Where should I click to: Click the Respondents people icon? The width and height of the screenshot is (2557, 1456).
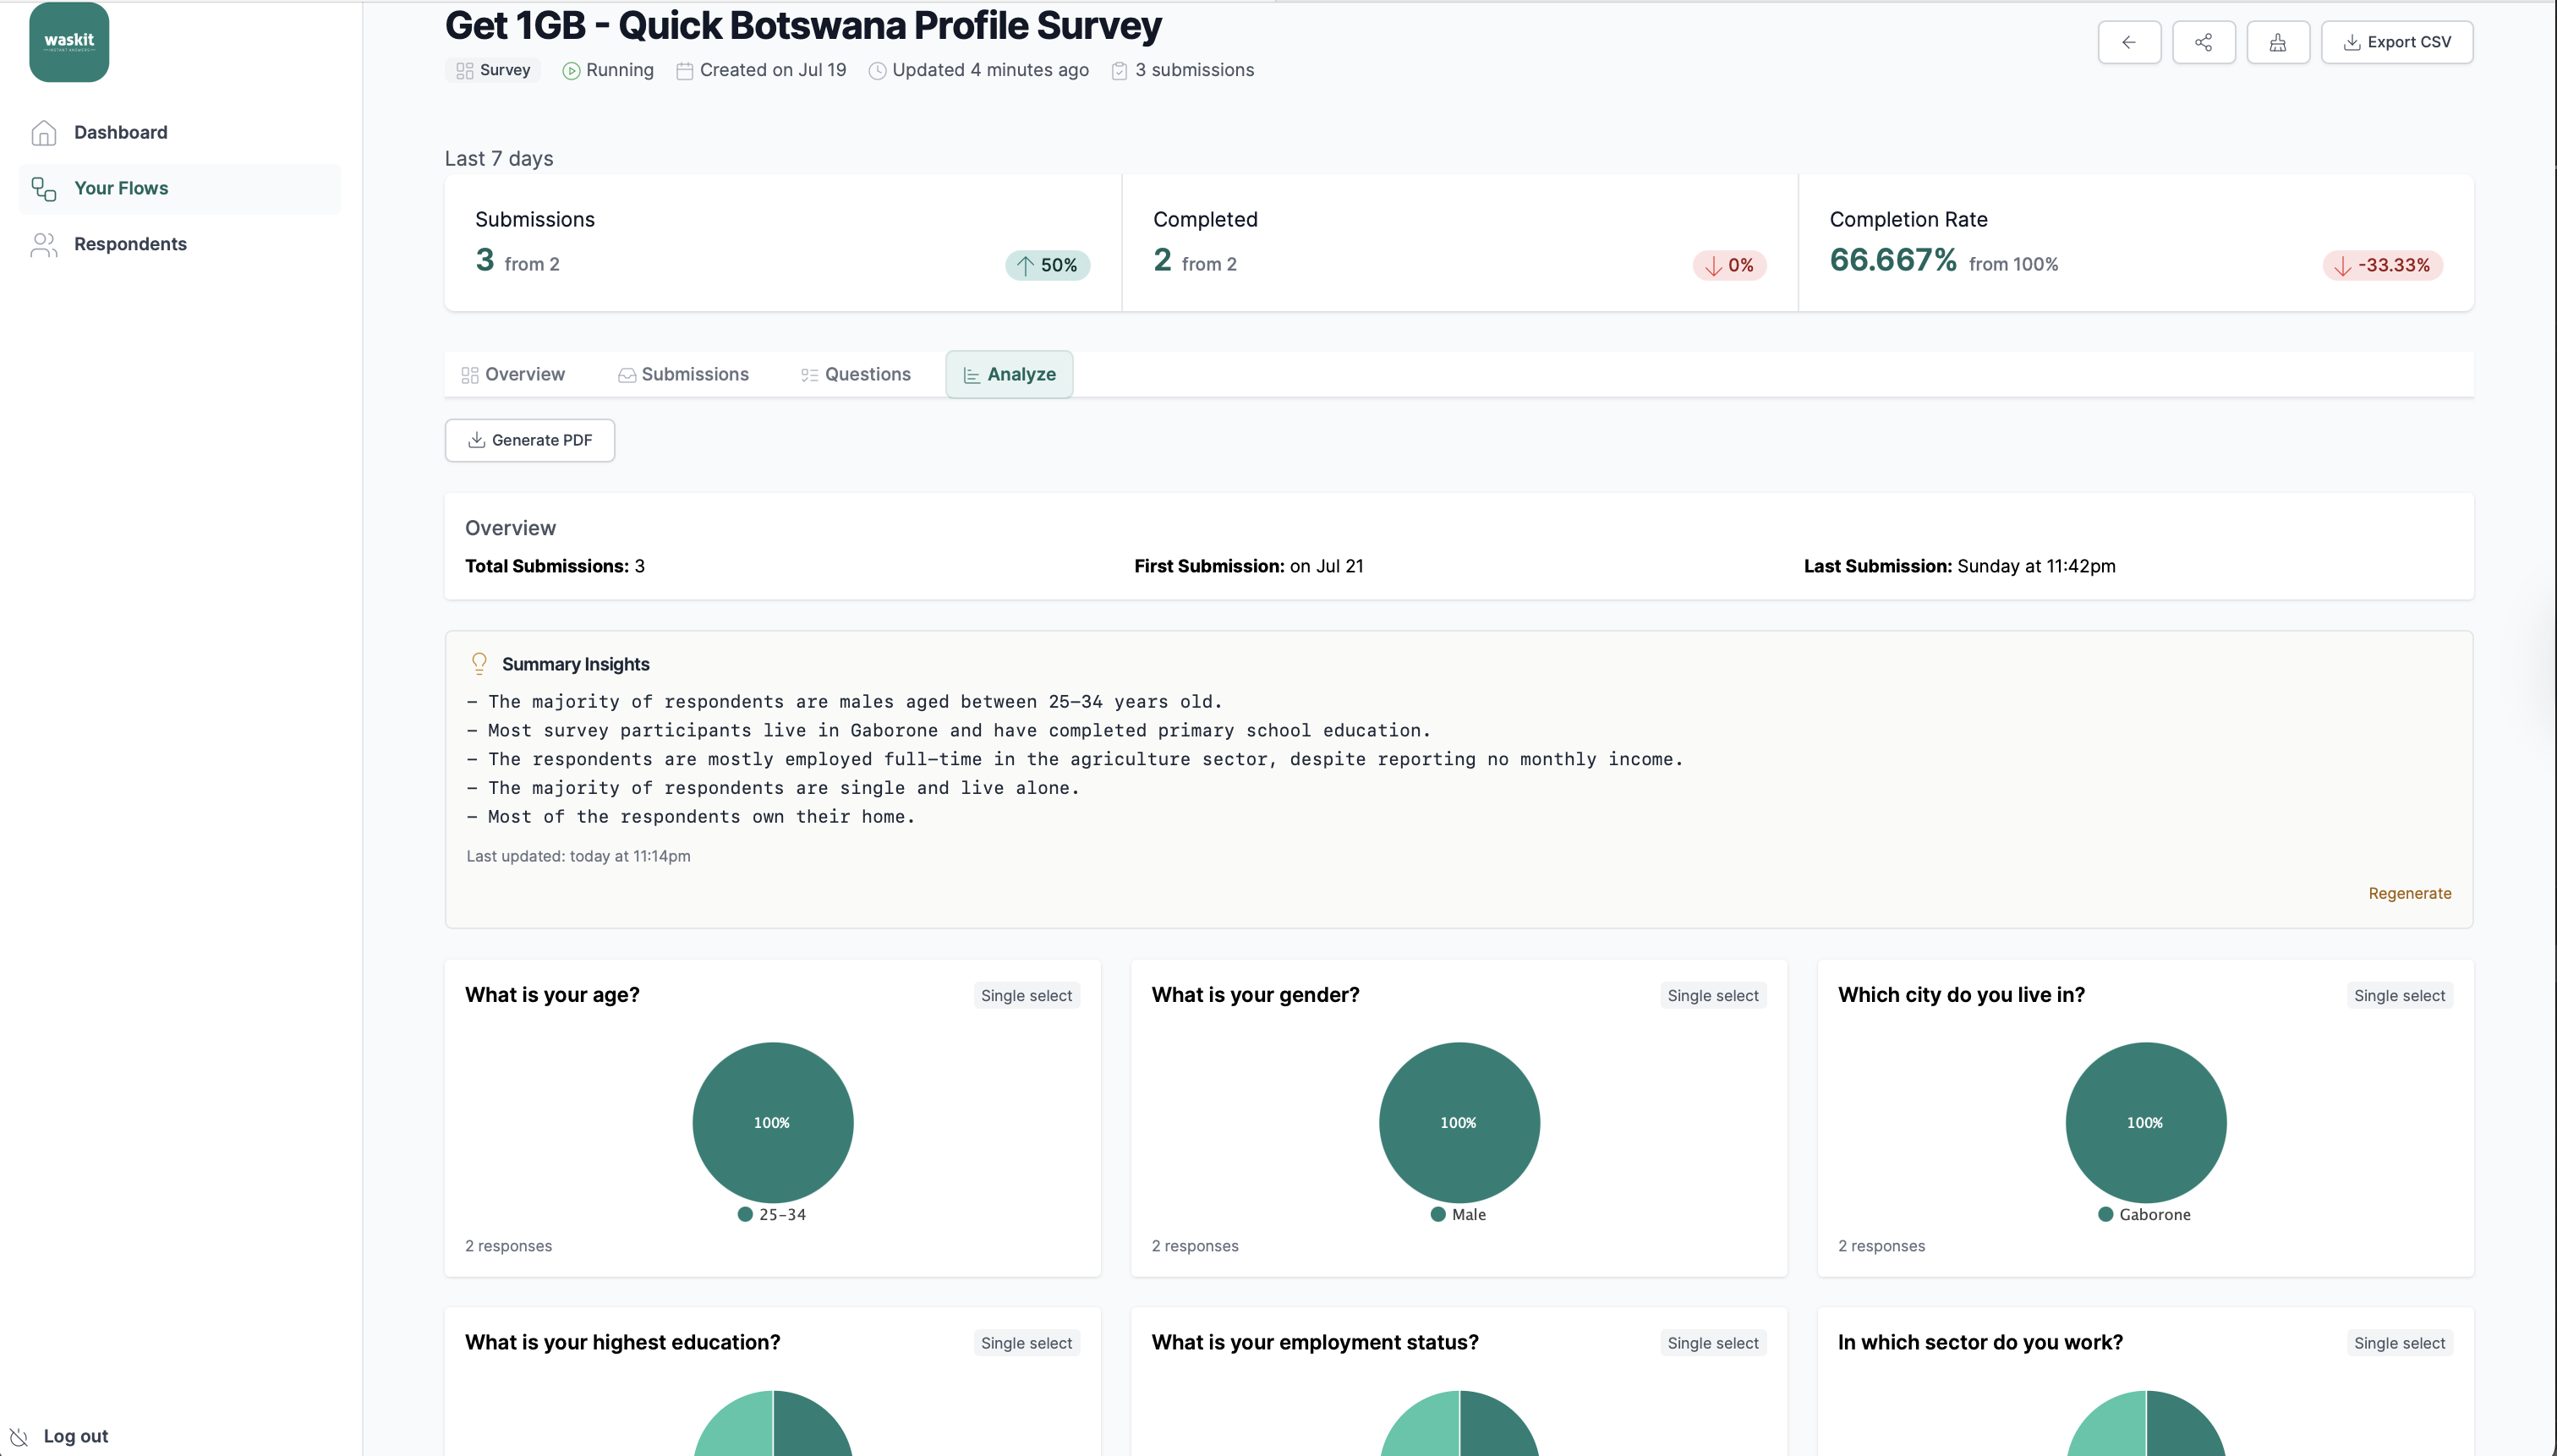(44, 244)
